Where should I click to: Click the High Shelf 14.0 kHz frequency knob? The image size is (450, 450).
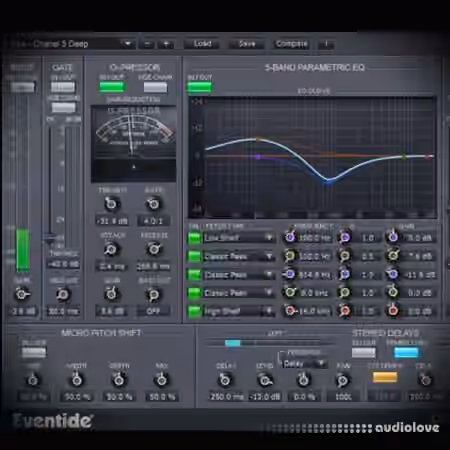coord(290,311)
